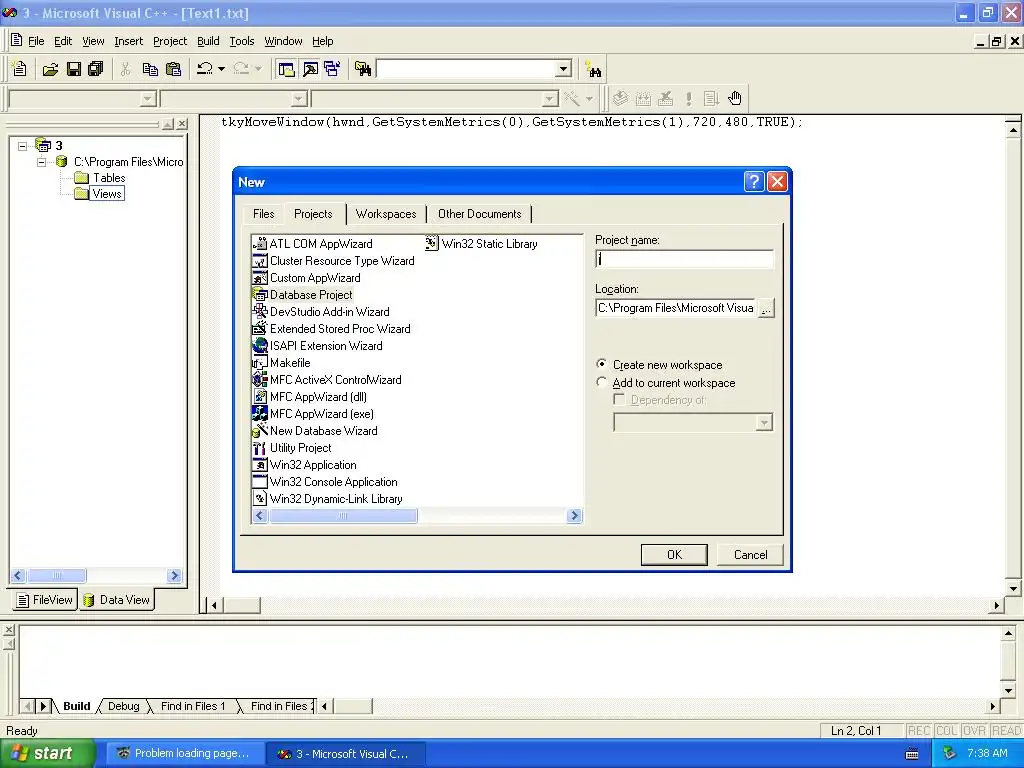Select the ATL COM AppWizard icon
The height and width of the screenshot is (768, 1024).
click(x=259, y=244)
